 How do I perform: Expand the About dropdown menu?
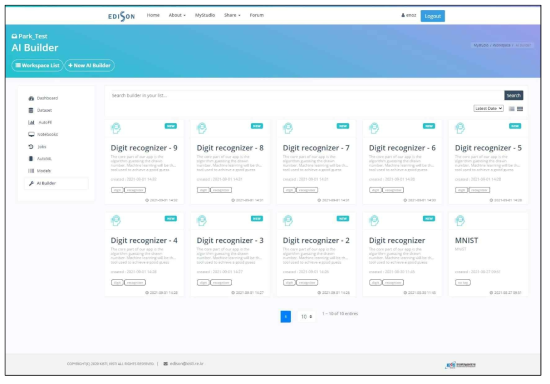point(177,15)
